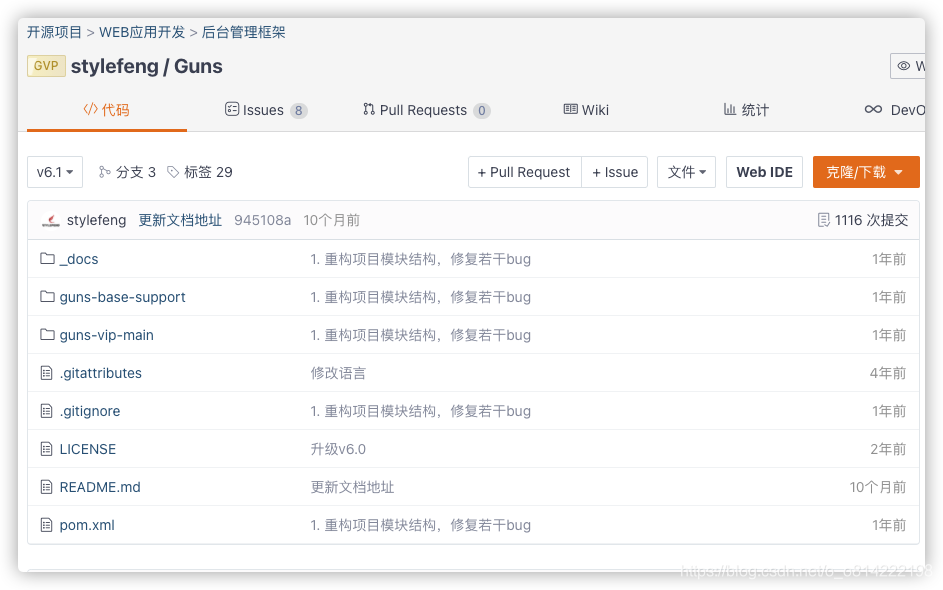The height and width of the screenshot is (590, 943).
Task: Open the v6.1 branch dropdown
Action: pyautogui.click(x=54, y=172)
